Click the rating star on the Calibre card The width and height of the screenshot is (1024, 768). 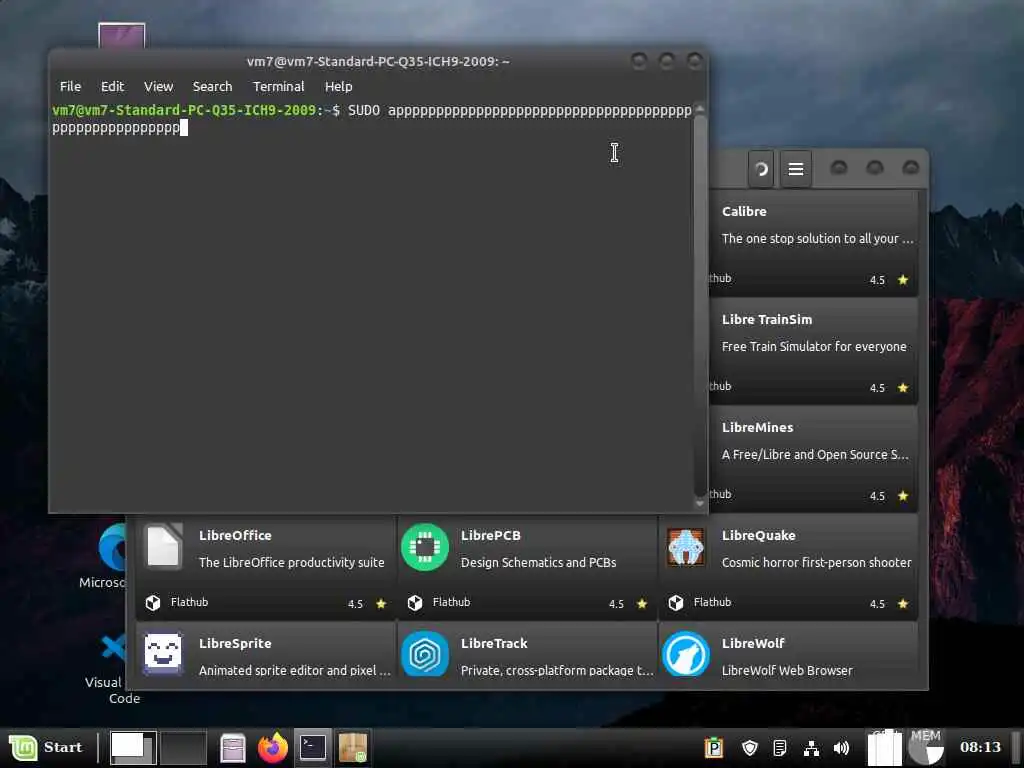point(903,280)
